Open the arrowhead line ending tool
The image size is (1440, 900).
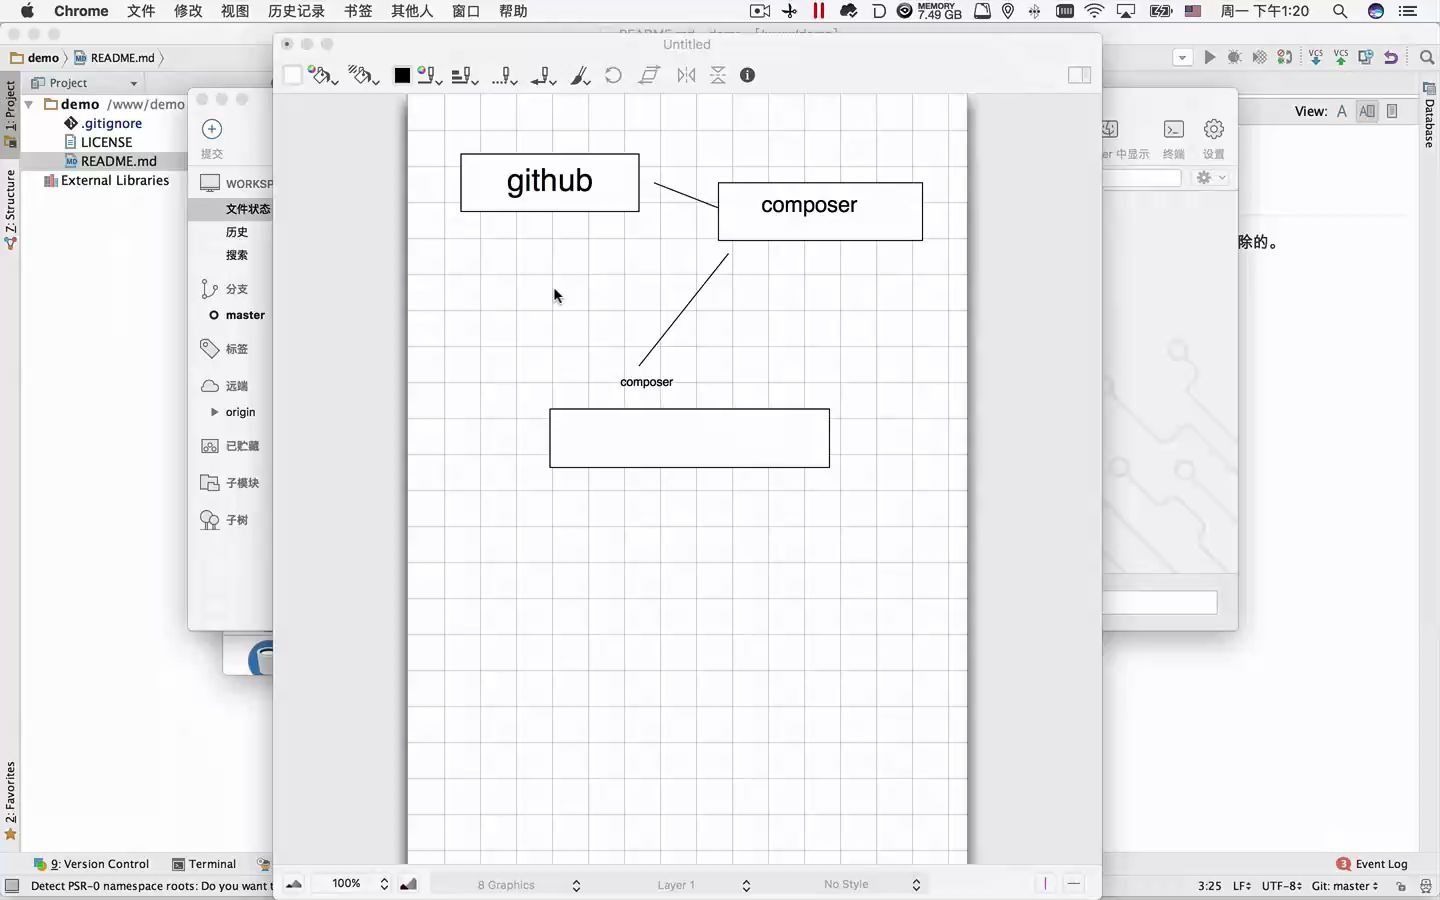pyautogui.click(x=544, y=75)
